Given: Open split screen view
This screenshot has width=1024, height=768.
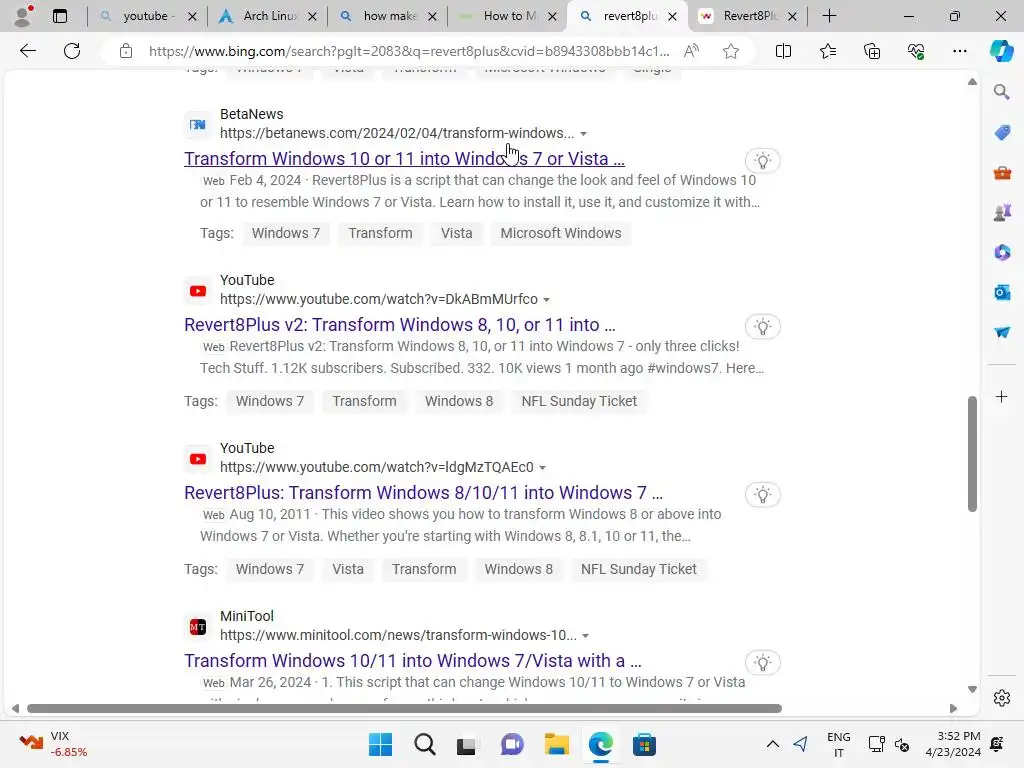Looking at the screenshot, I should point(783,51).
